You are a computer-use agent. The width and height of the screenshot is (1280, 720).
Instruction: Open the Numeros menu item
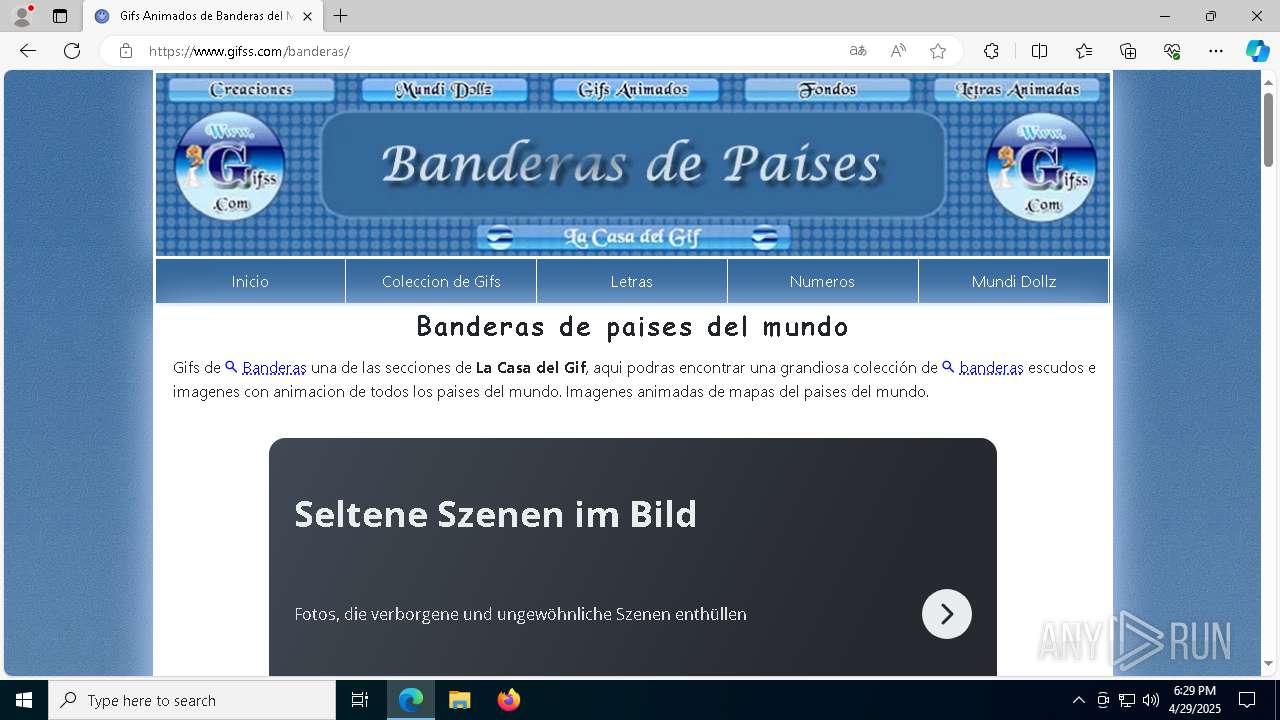pos(822,281)
